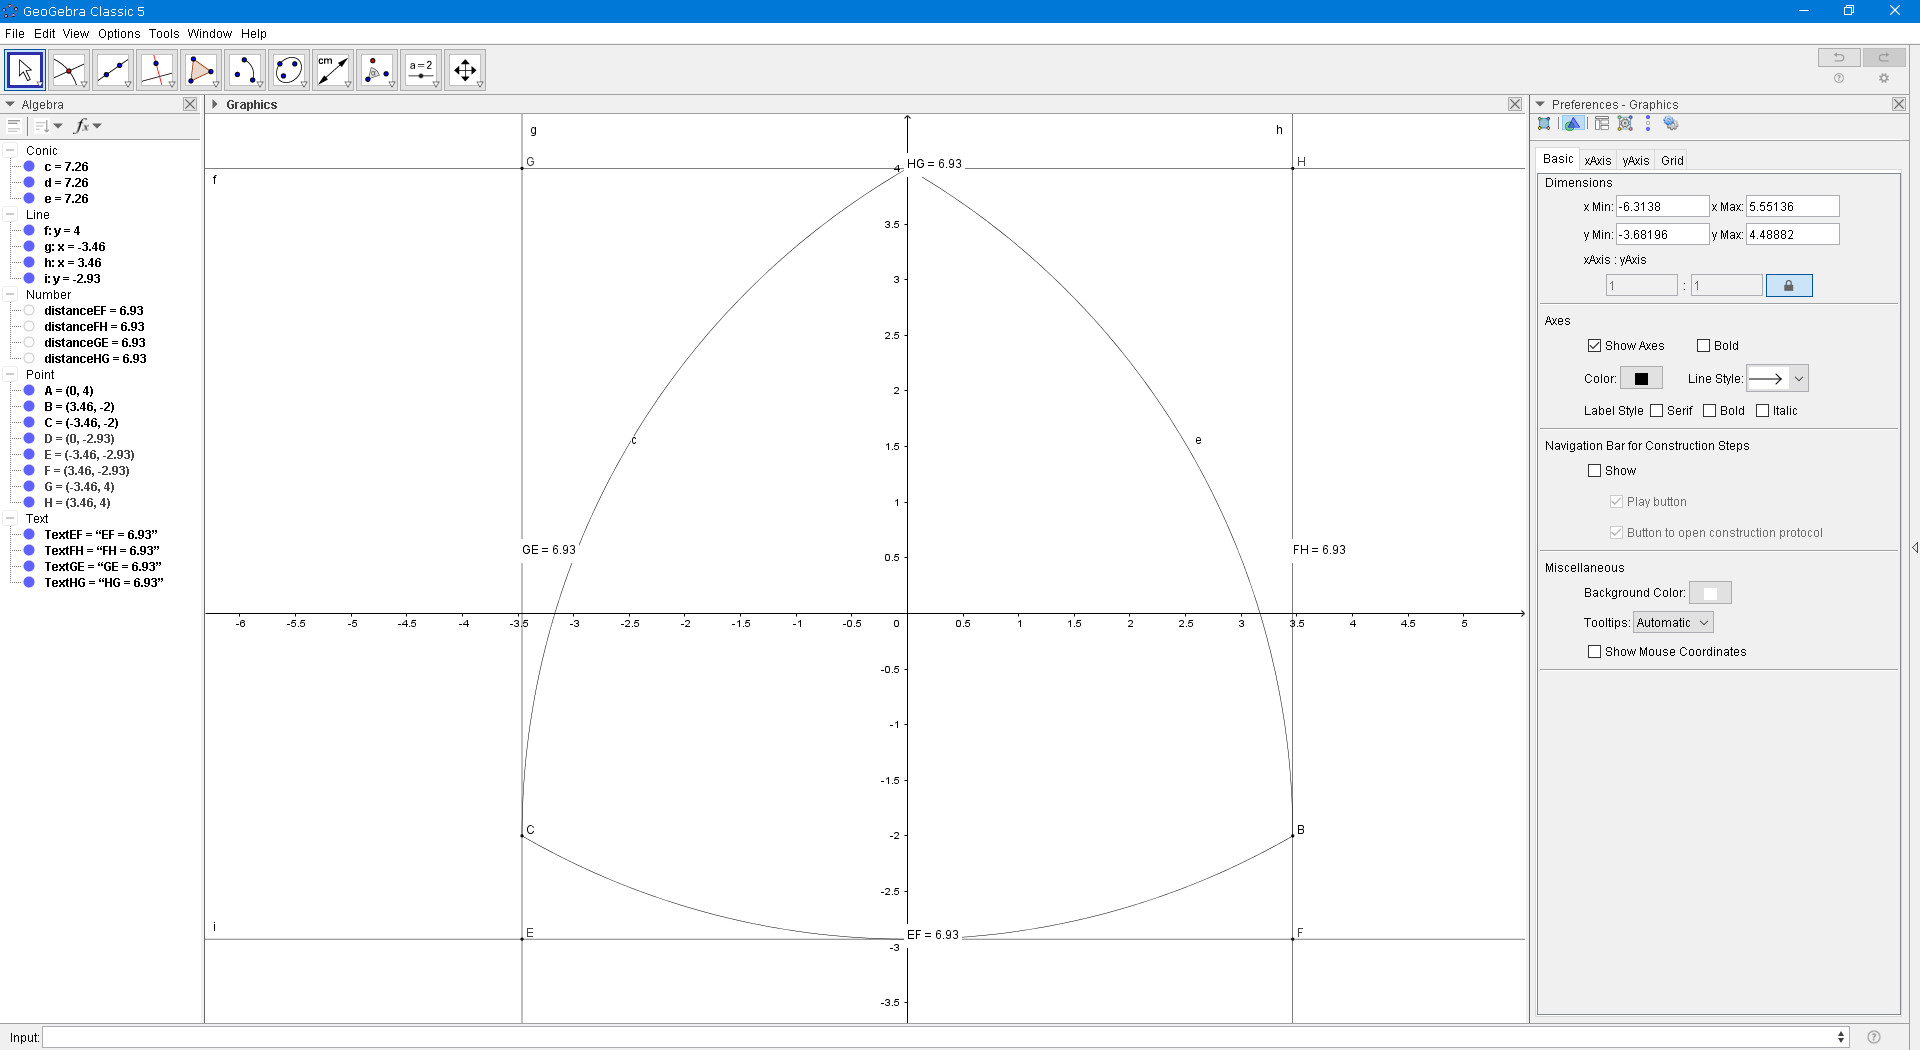Open the axes Color swatch
This screenshot has width=1920, height=1050.
click(1641, 378)
